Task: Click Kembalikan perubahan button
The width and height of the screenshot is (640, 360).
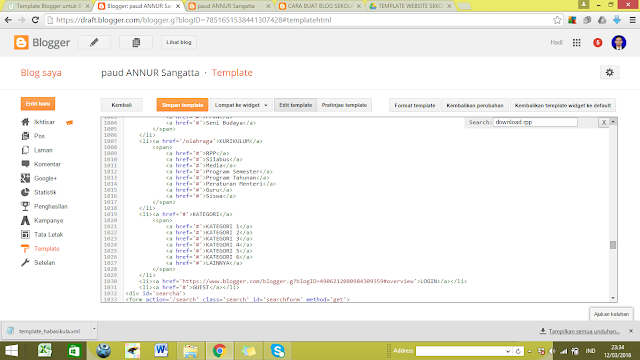Action: [475, 105]
